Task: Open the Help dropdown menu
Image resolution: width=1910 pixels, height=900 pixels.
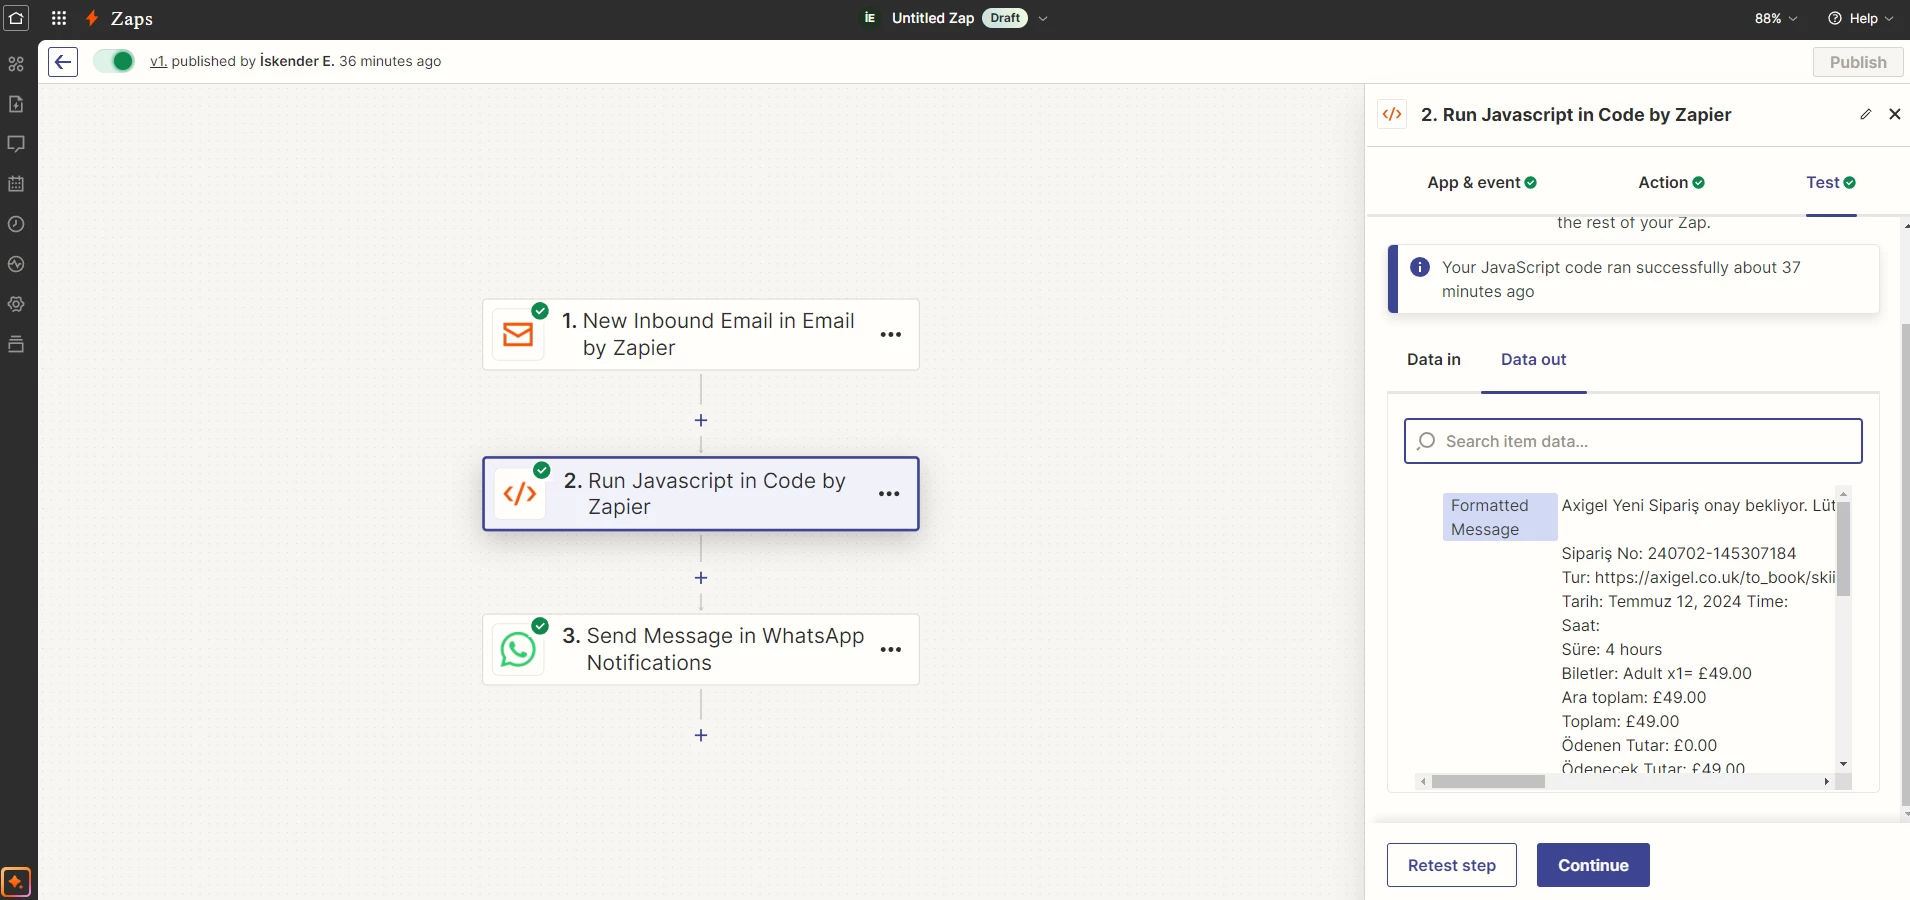Action: point(1861,18)
